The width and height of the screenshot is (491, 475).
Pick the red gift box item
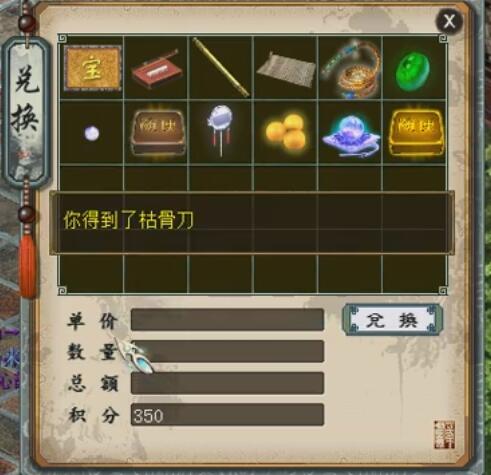157,69
